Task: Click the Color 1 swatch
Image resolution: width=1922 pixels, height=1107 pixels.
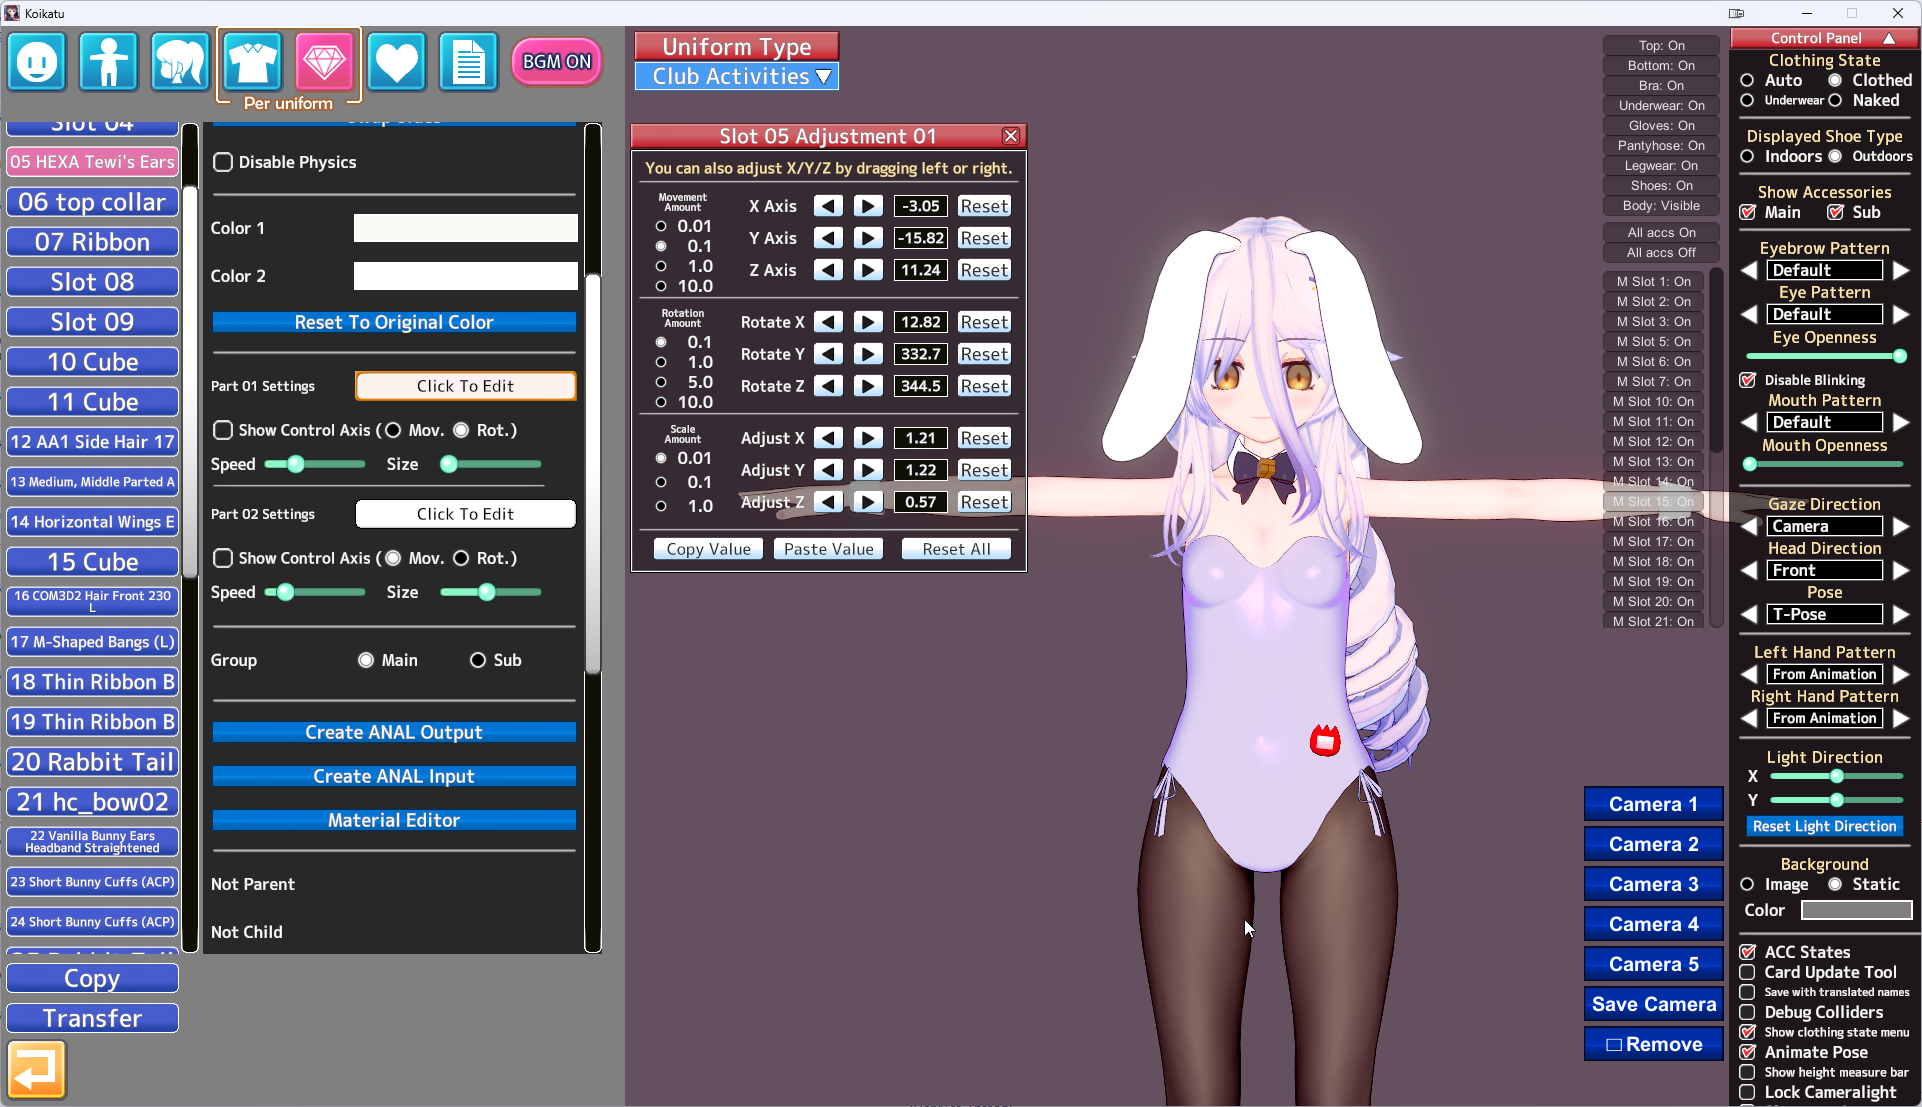Action: 465,228
